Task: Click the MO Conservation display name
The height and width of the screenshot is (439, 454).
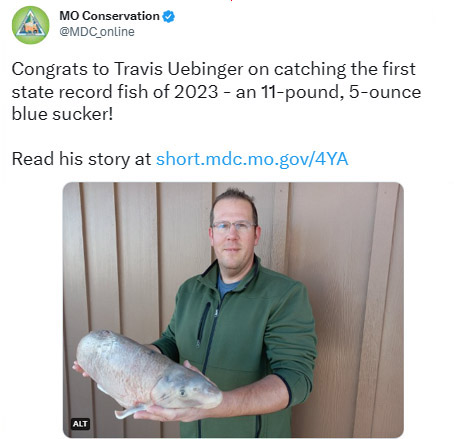Action: pyautogui.click(x=109, y=16)
